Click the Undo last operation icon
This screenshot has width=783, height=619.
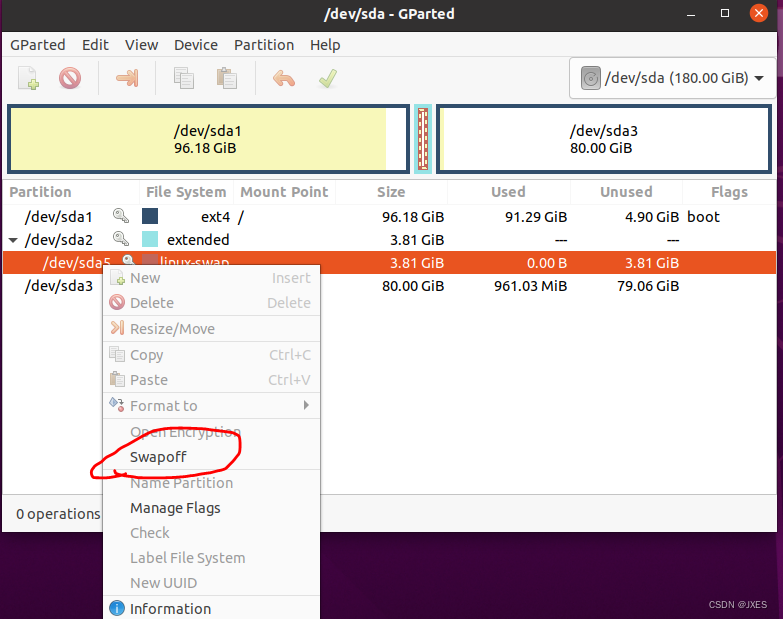284,78
